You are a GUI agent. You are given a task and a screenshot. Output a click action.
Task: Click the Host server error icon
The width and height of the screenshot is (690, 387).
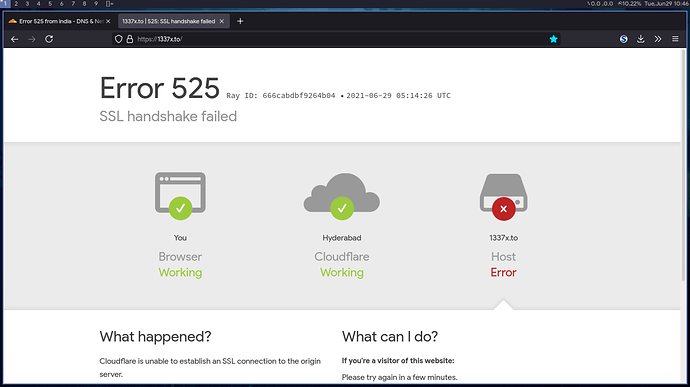503,197
